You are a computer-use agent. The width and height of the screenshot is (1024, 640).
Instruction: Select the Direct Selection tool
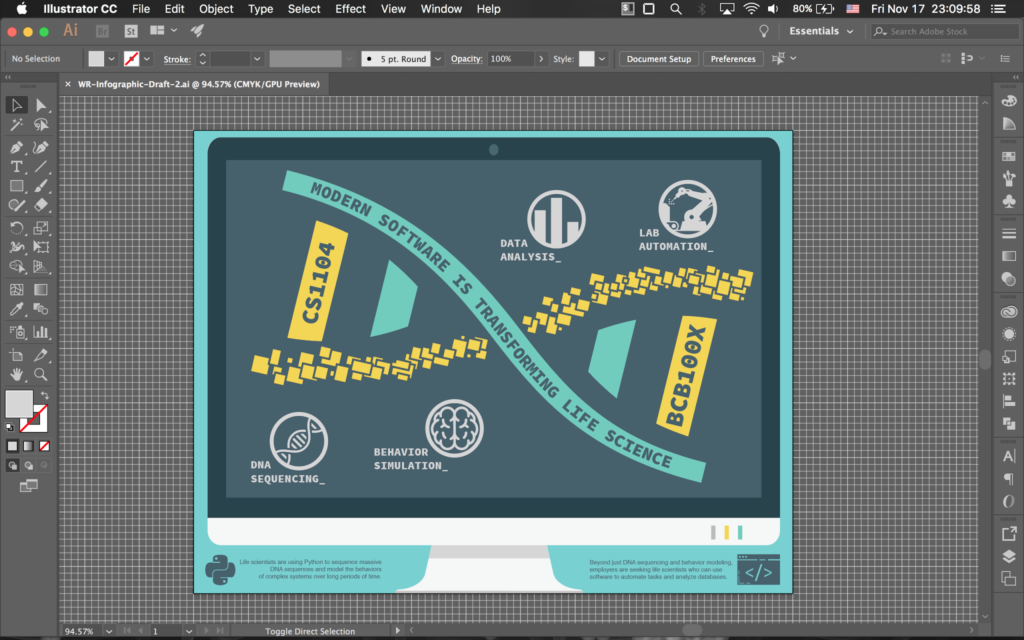[x=41, y=105]
